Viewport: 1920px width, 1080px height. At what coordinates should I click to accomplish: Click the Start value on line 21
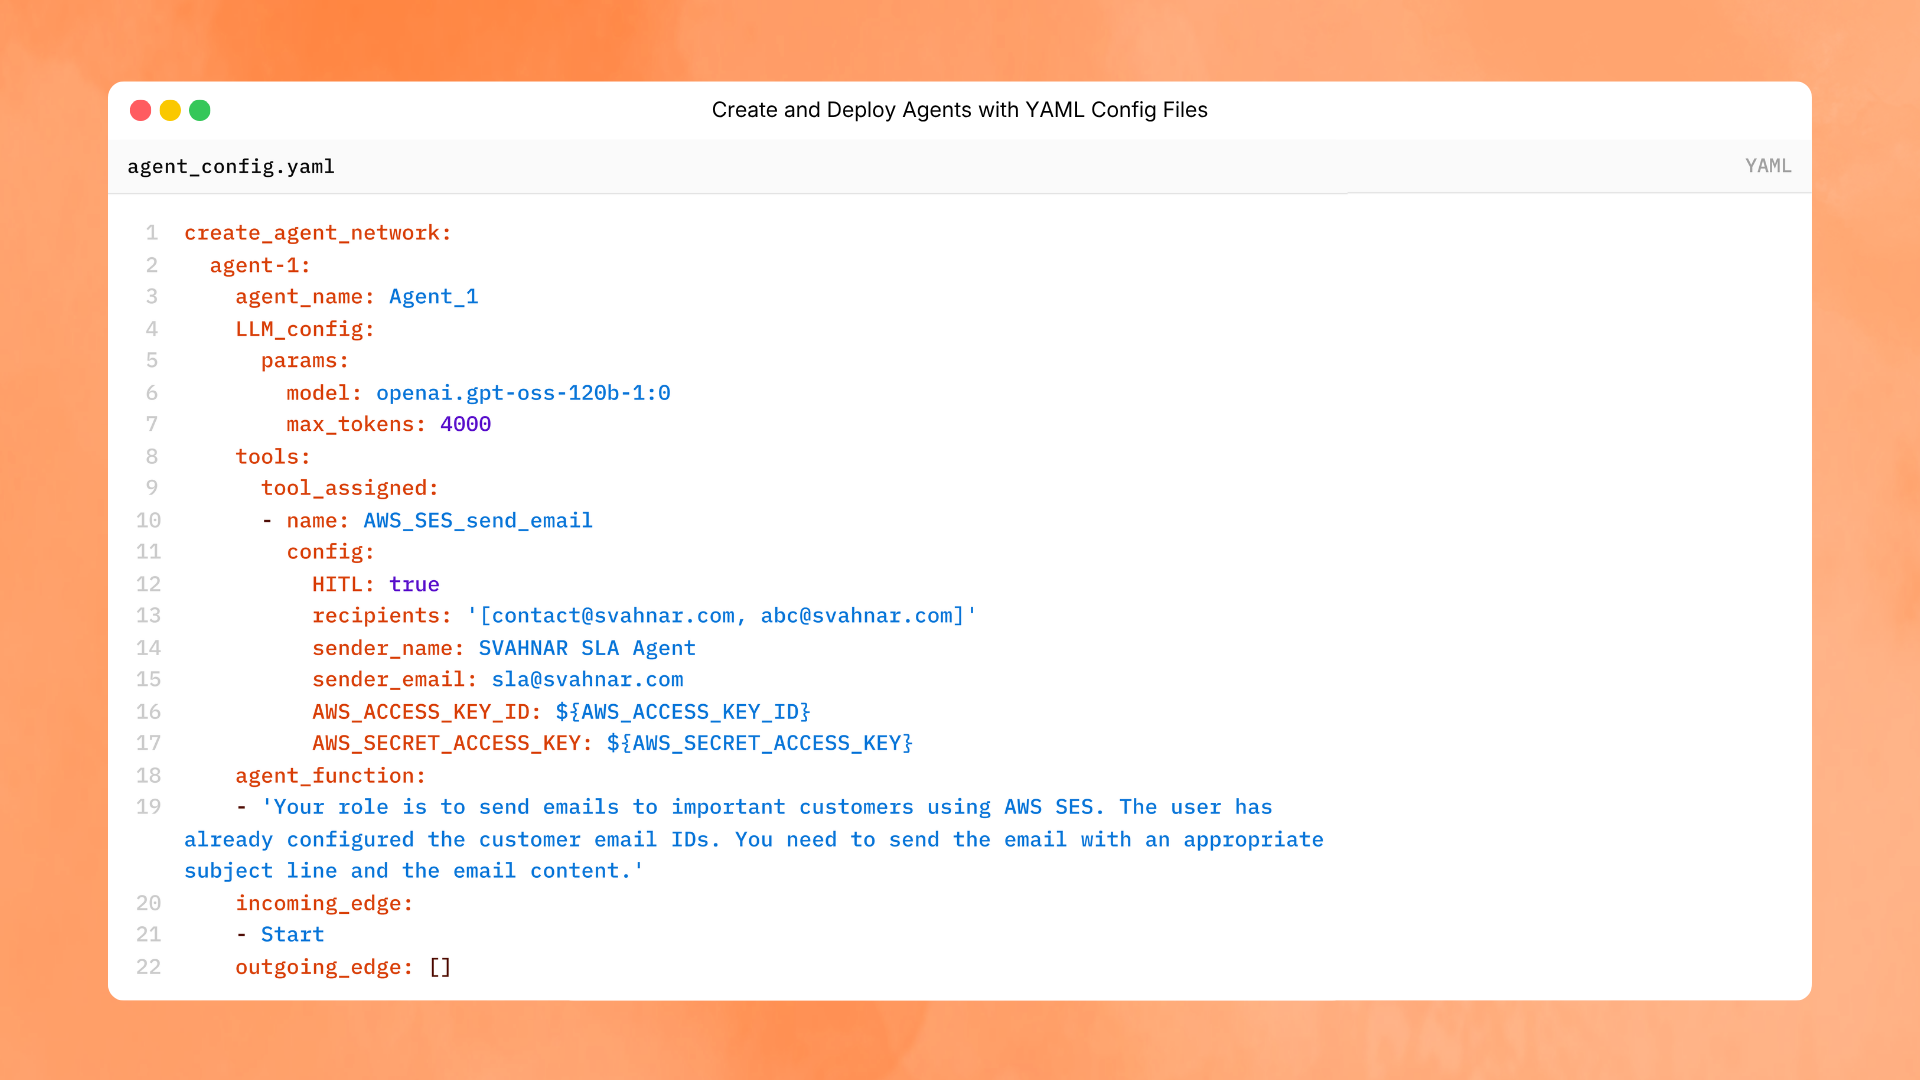pos(293,935)
